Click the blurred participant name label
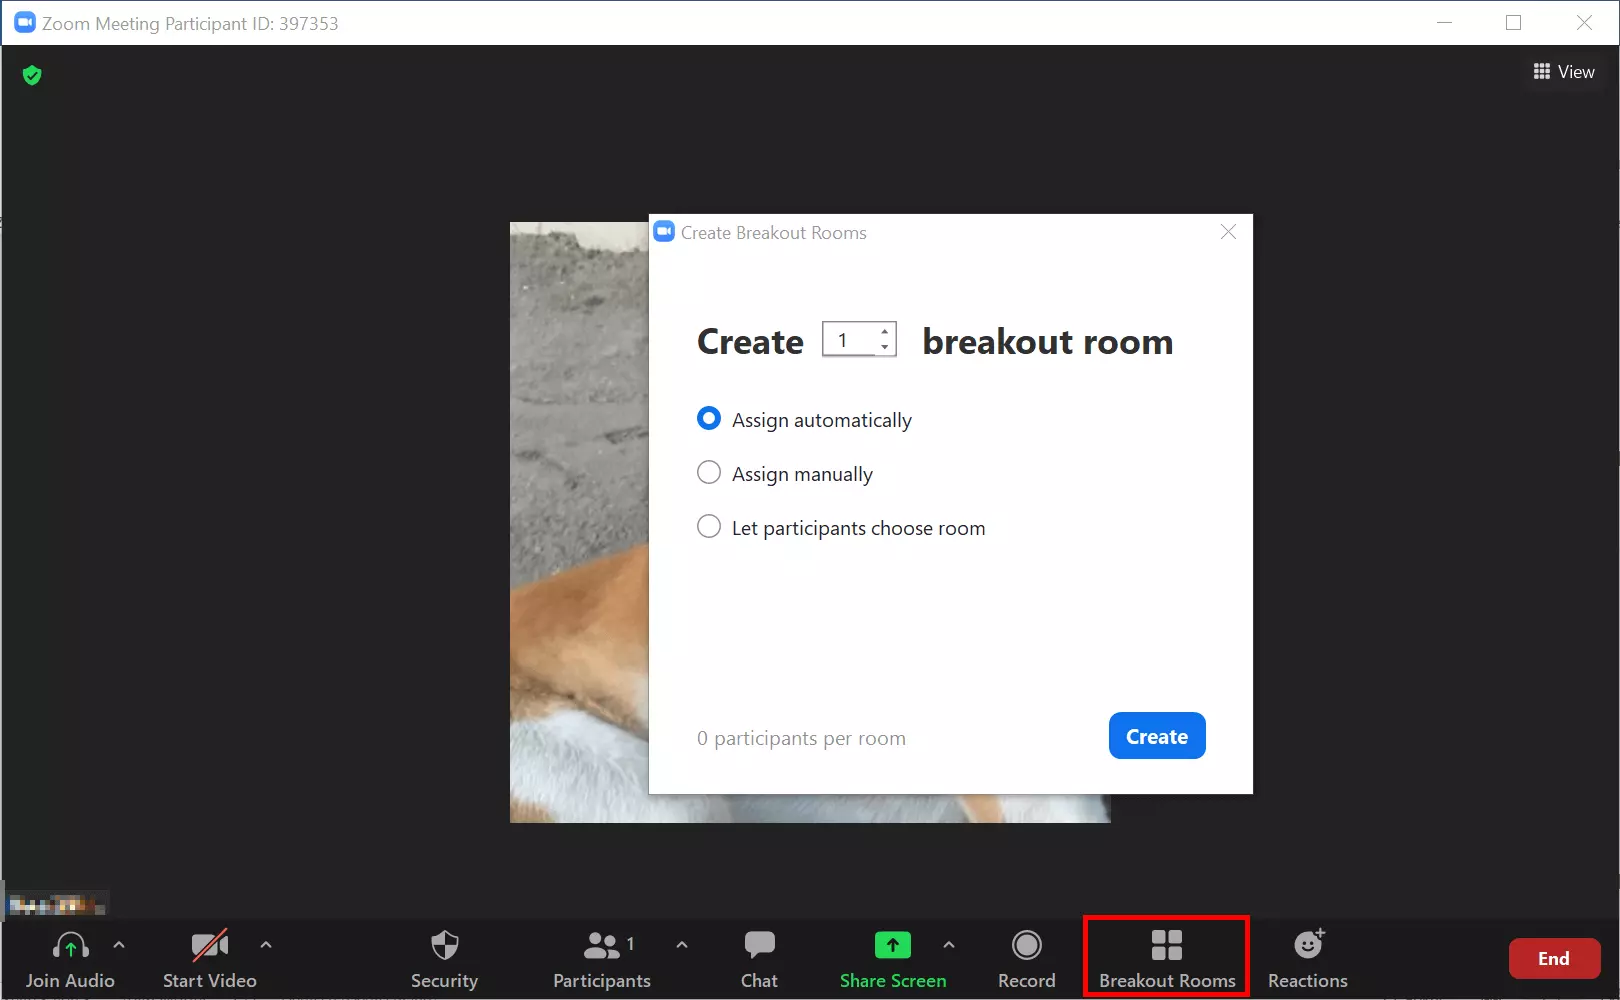Image resolution: width=1620 pixels, height=1000 pixels. [x=56, y=906]
